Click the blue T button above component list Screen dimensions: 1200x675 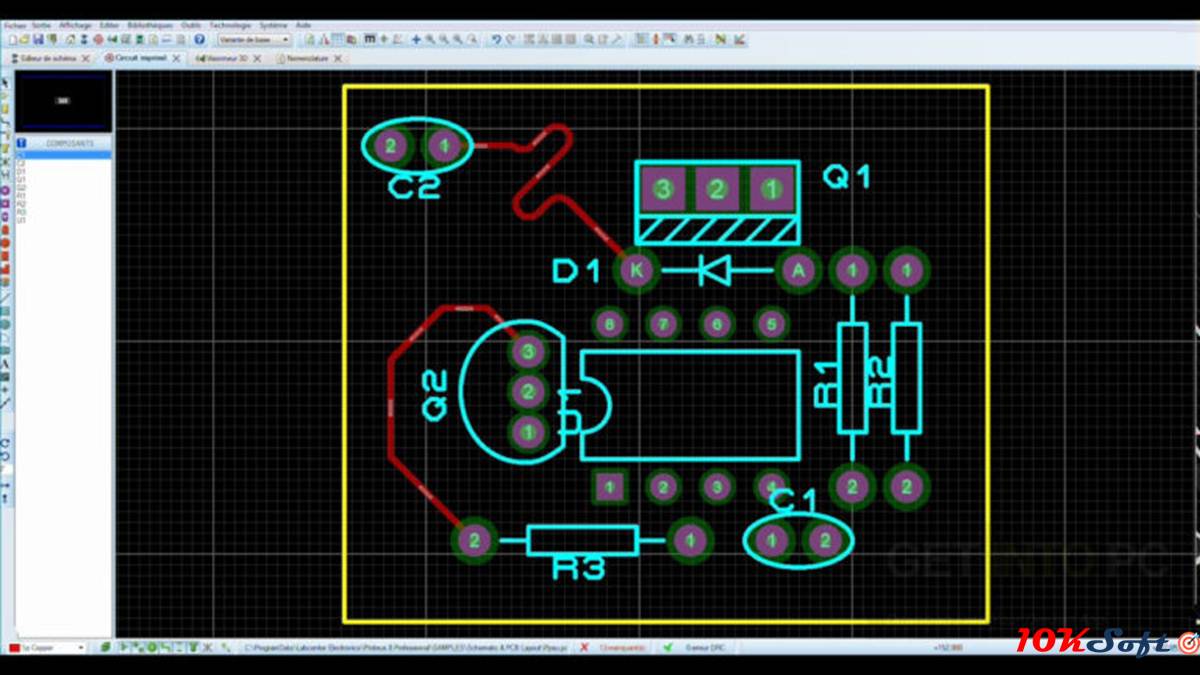point(21,143)
